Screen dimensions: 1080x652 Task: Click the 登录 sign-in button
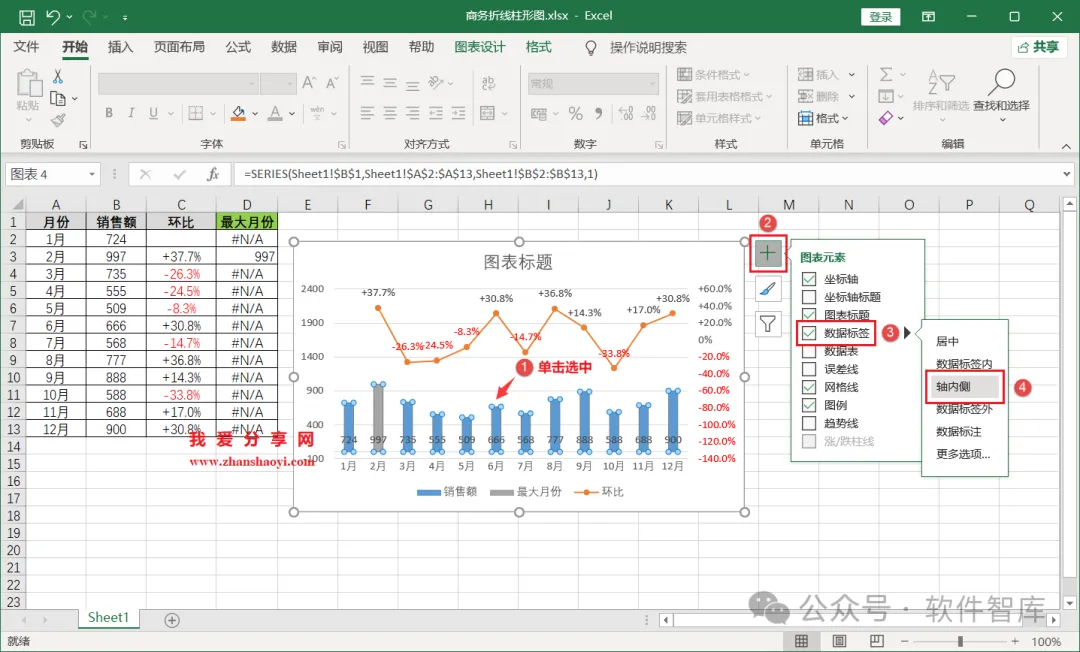click(x=880, y=17)
